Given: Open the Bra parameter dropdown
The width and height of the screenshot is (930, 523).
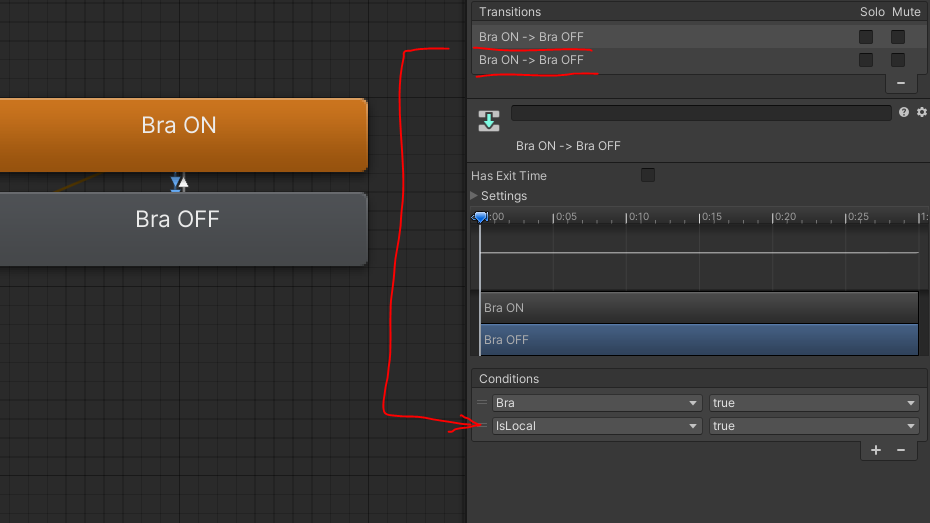Looking at the screenshot, I should (597, 403).
